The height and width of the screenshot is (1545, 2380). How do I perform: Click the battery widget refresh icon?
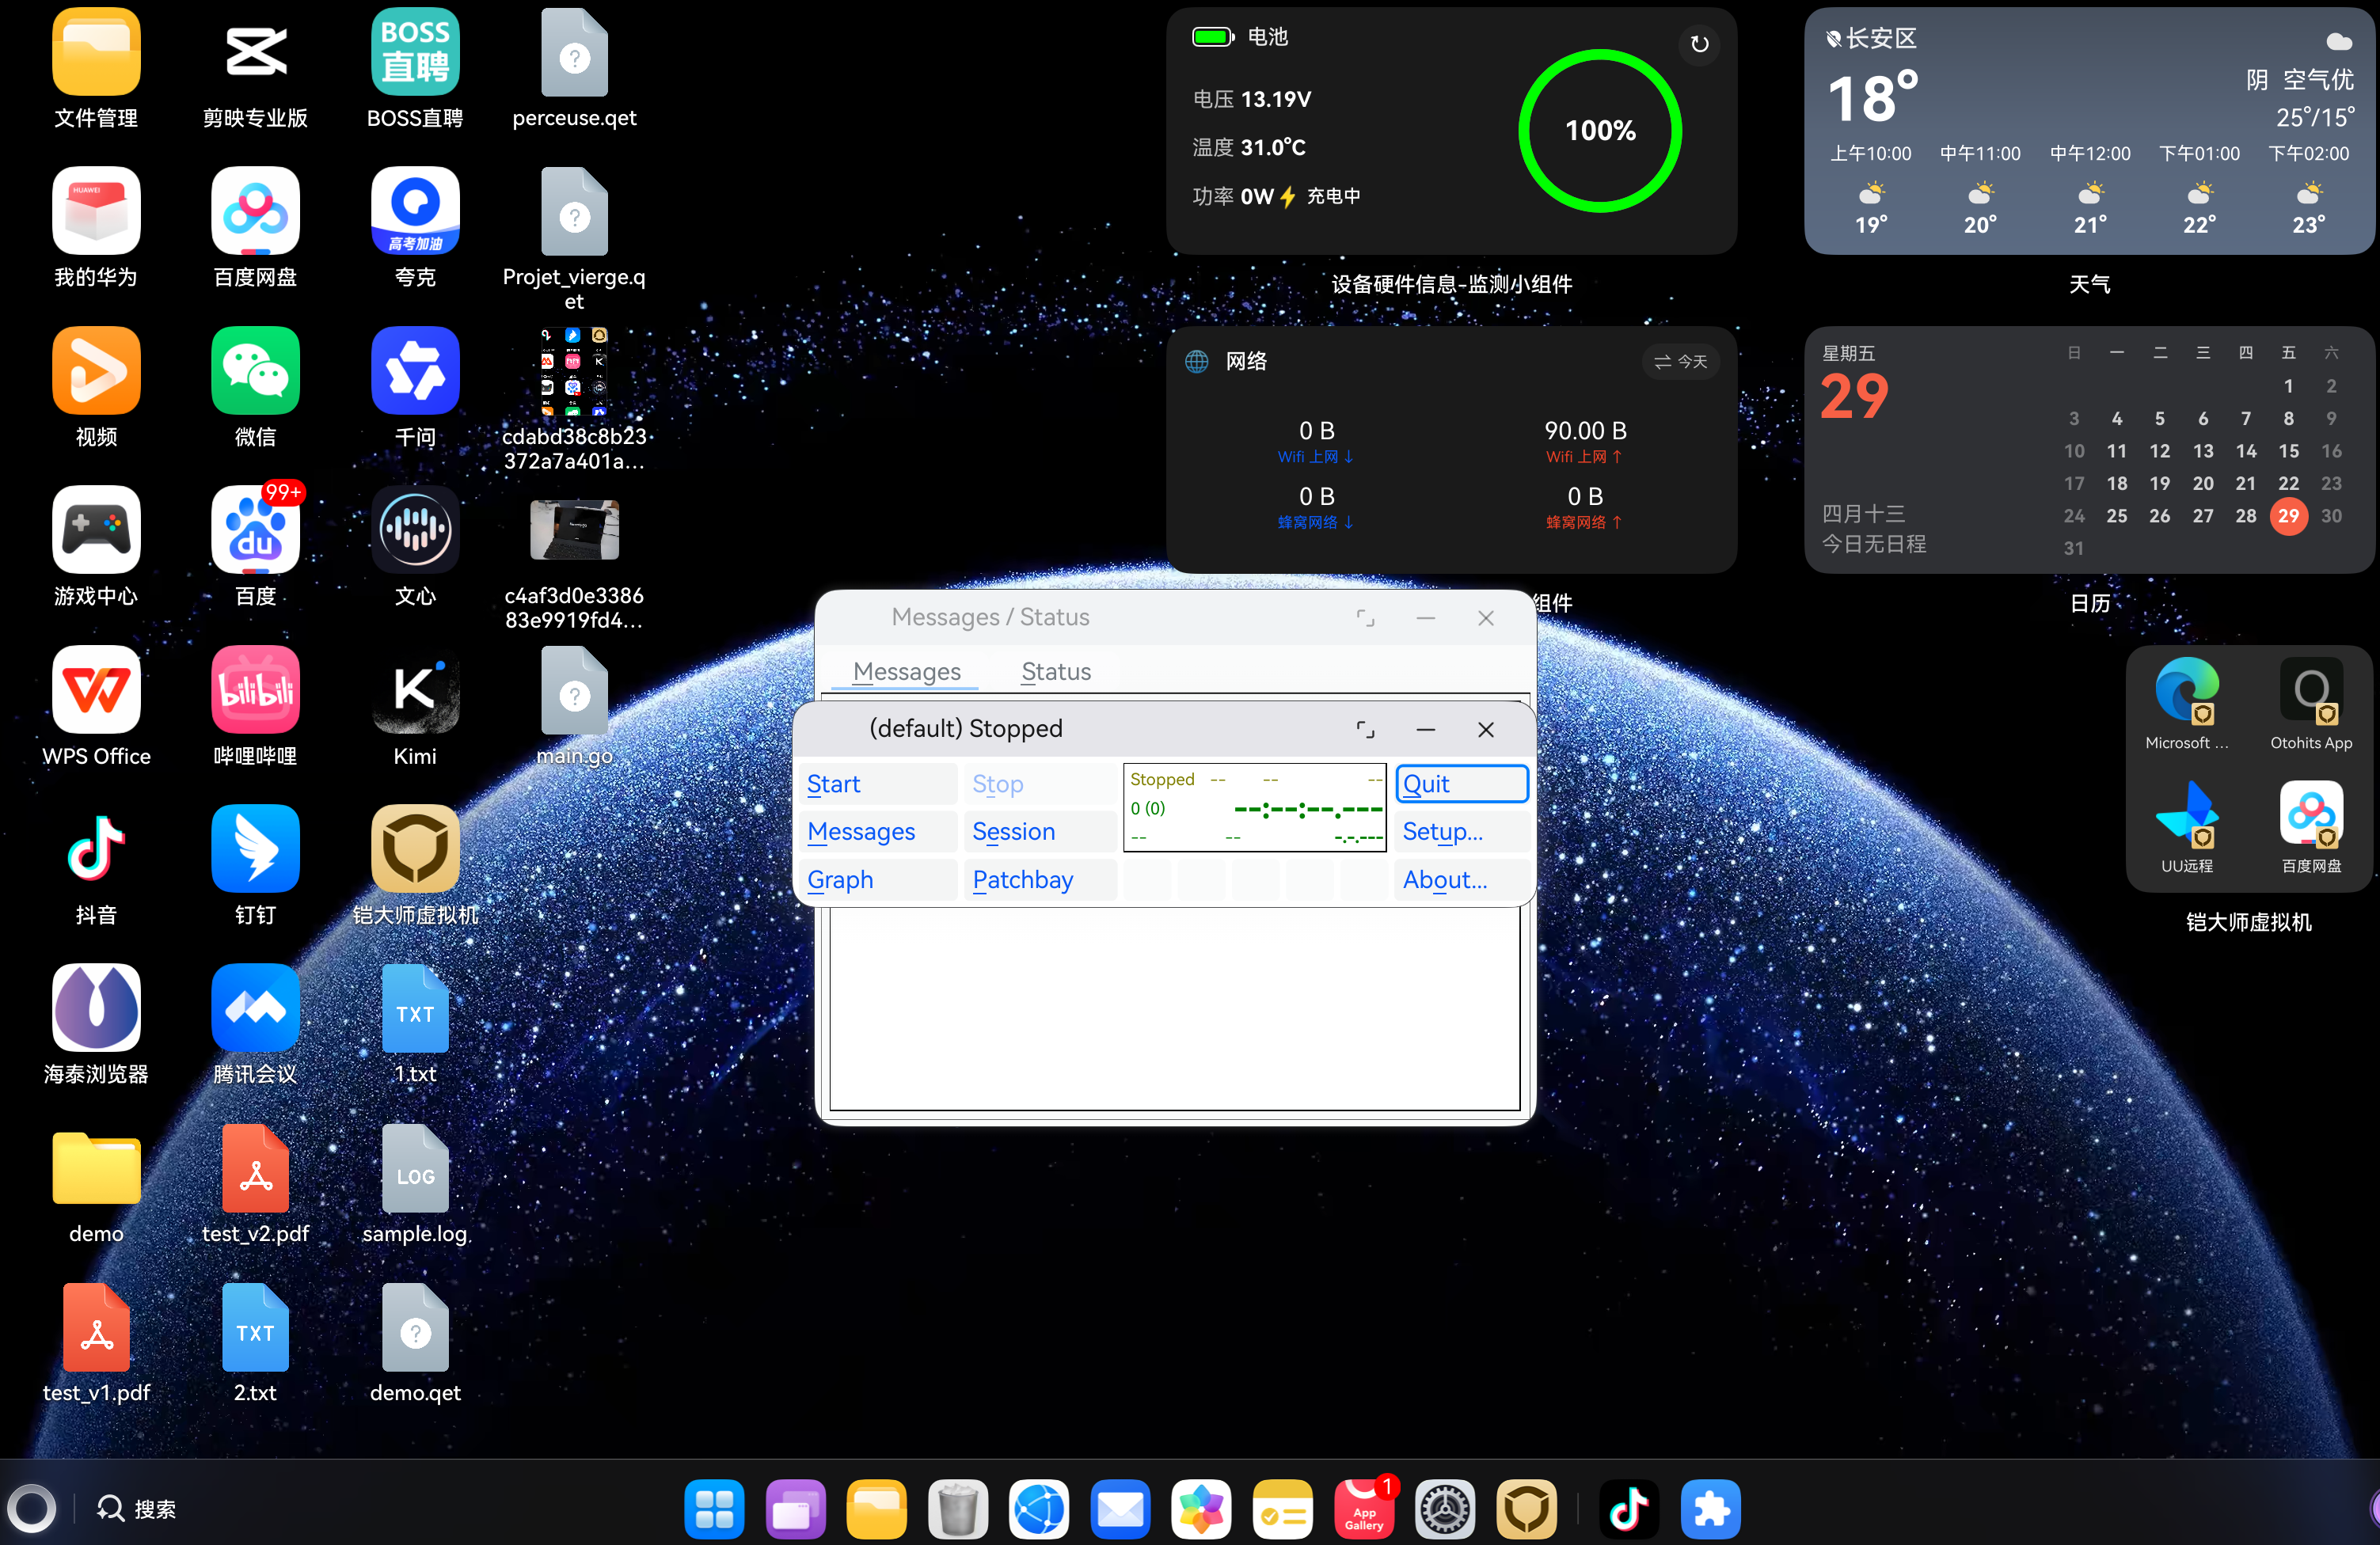[x=1699, y=44]
